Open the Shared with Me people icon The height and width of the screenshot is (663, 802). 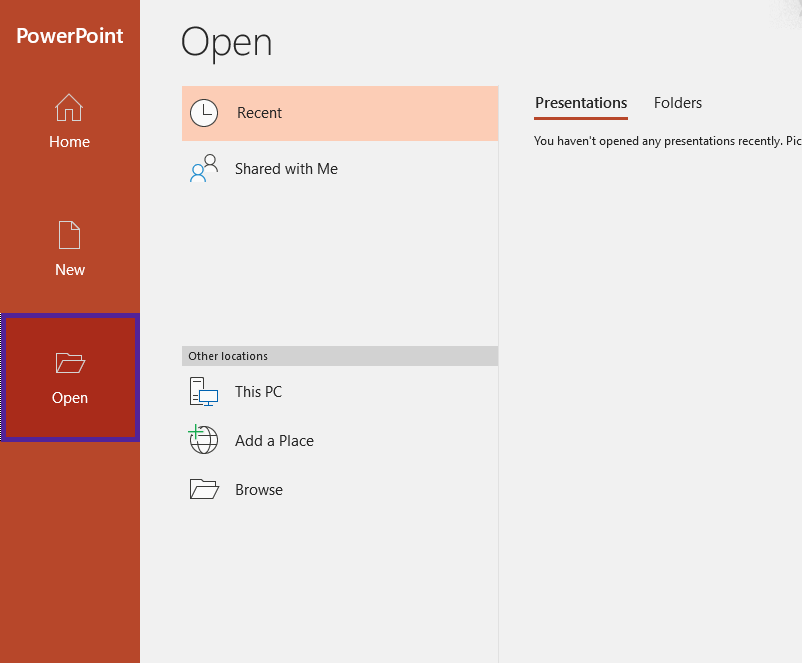click(204, 168)
